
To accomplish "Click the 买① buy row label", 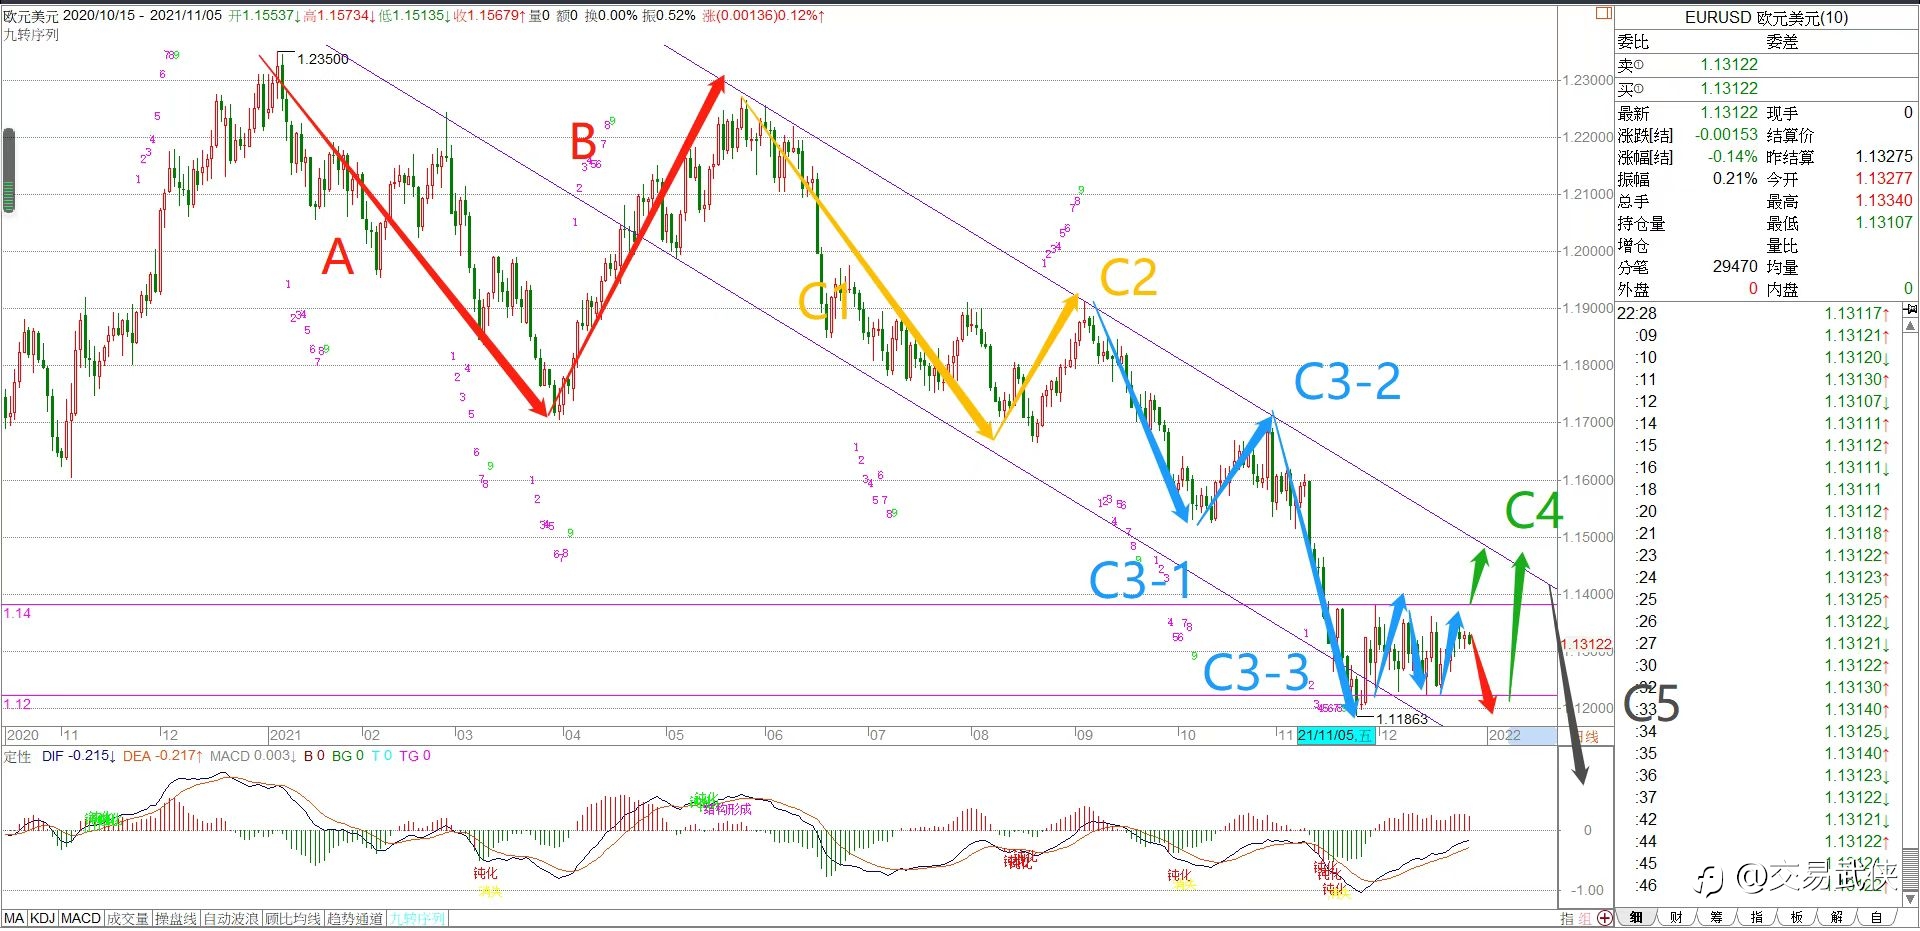I will (1632, 88).
